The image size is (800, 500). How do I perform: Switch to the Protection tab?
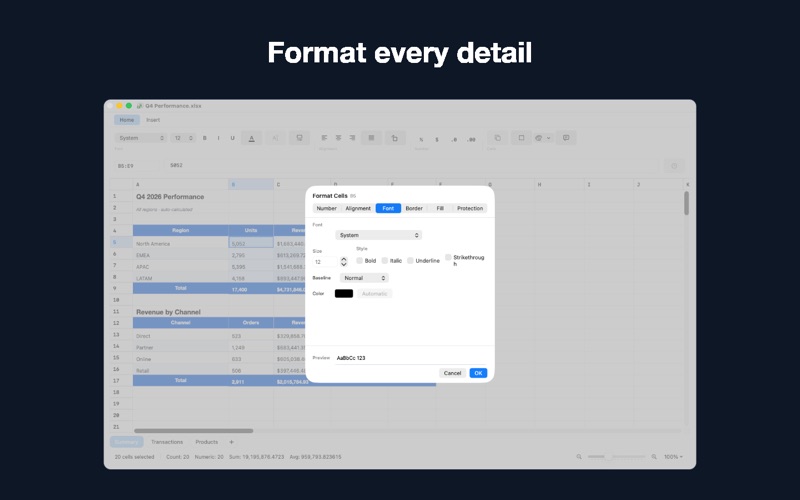click(470, 209)
